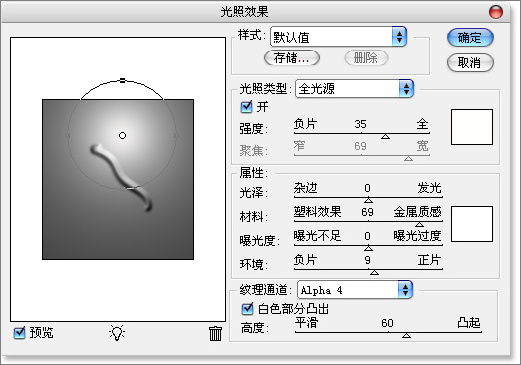The width and height of the screenshot is (521, 365).
Task: Toggle the 预览 preview checkbox
Action: [x=20, y=332]
